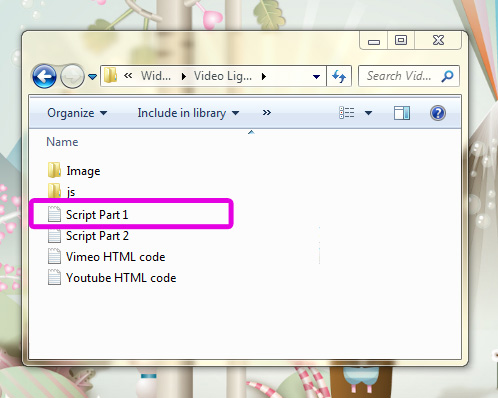Image resolution: width=498 pixels, height=398 pixels.
Task: Minimize the Explorer window
Action: (x=374, y=41)
